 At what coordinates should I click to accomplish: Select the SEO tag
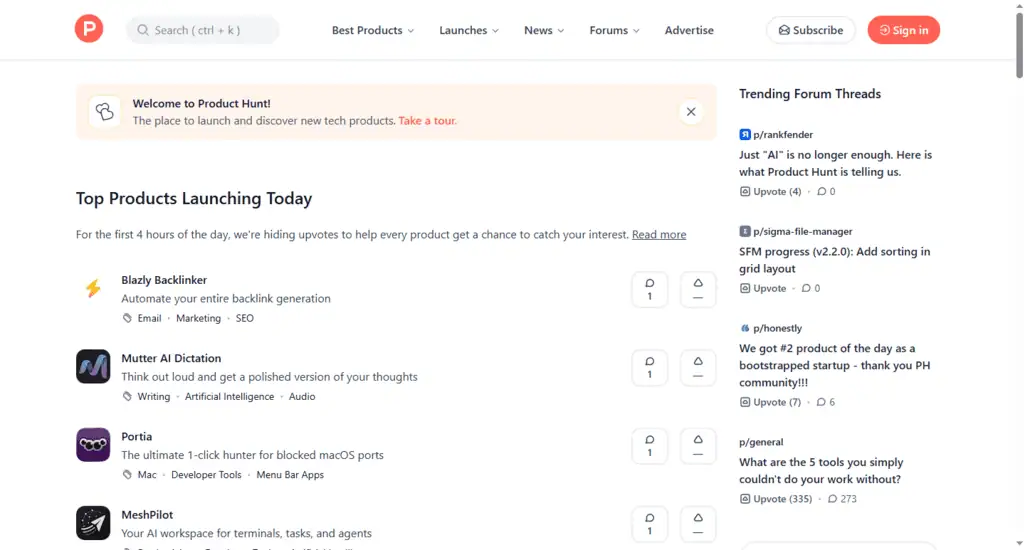(x=245, y=318)
